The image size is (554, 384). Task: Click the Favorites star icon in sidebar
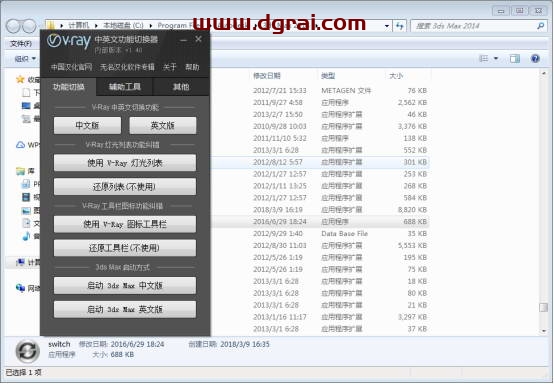[x=20, y=79]
